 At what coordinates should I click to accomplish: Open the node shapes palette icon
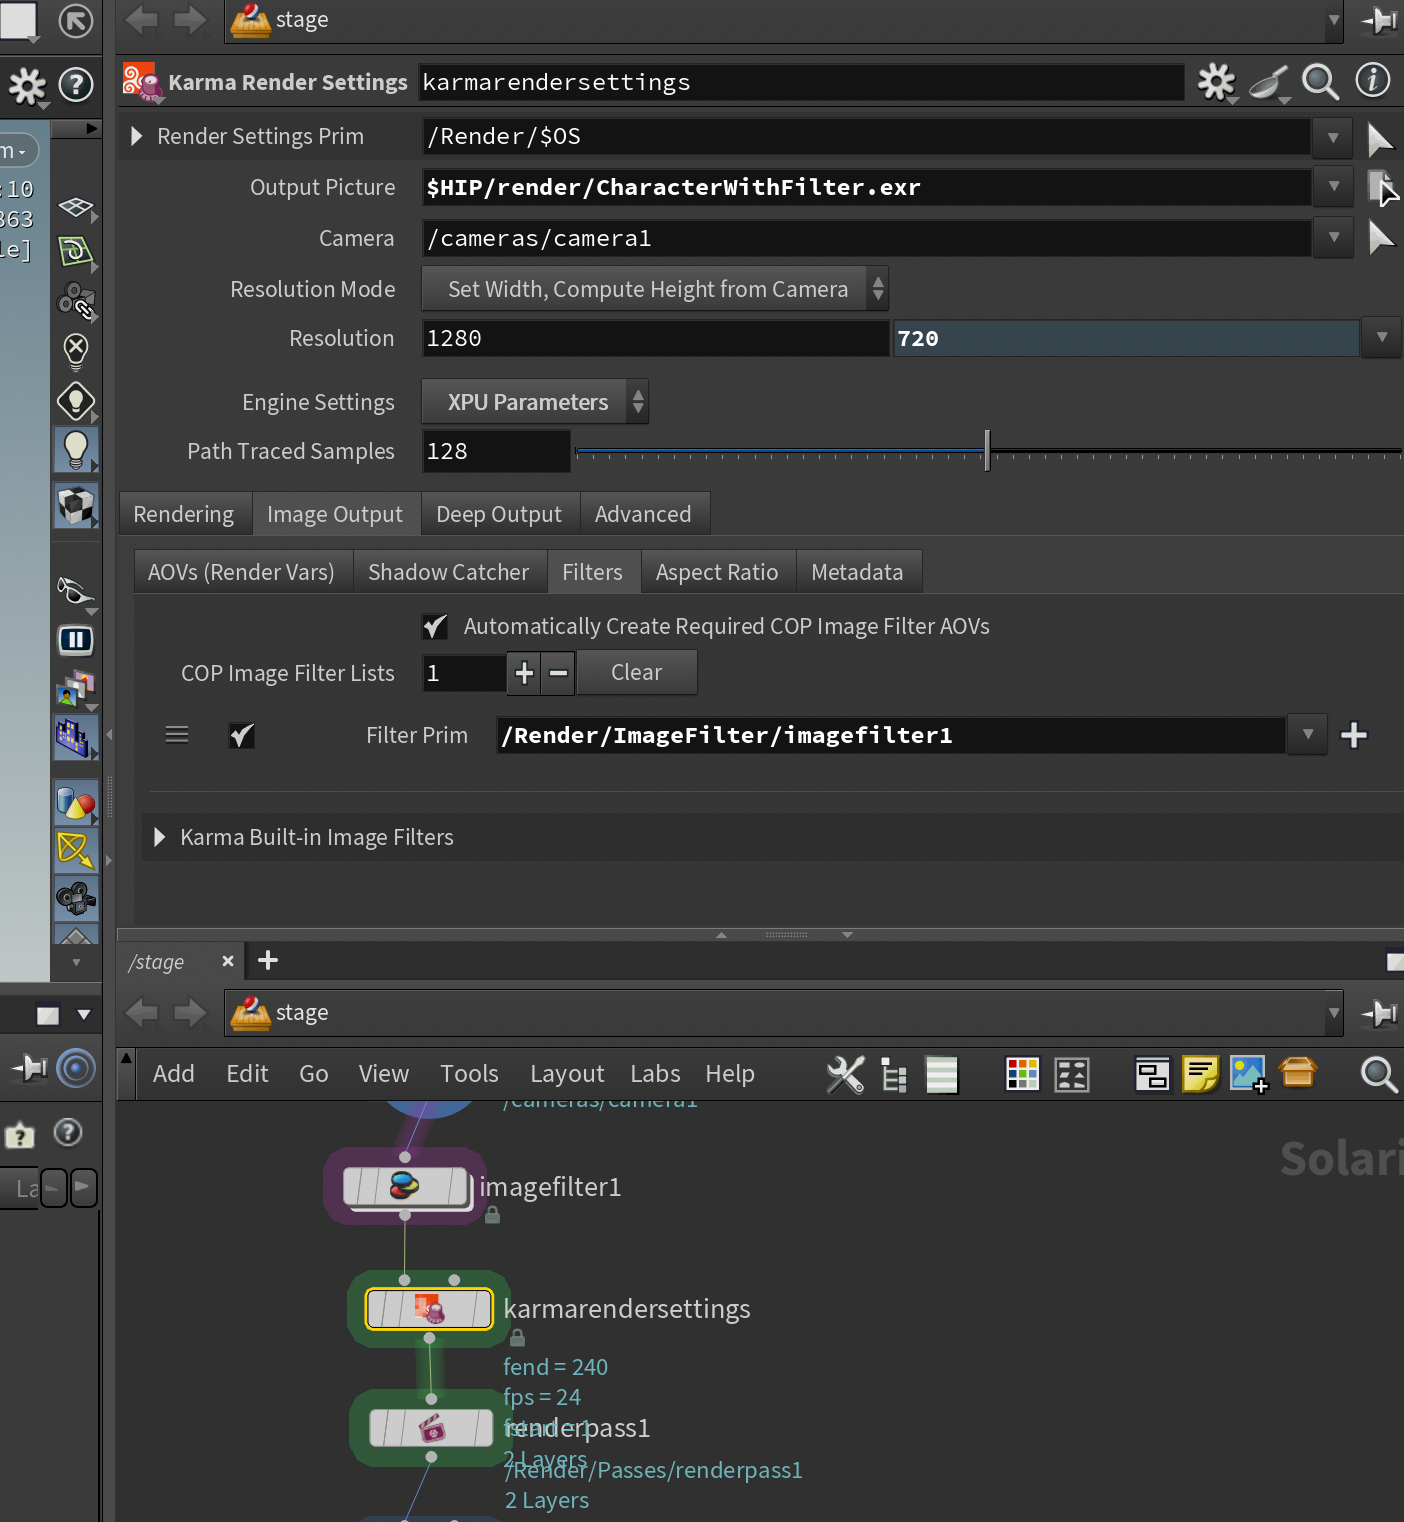click(x=1072, y=1075)
